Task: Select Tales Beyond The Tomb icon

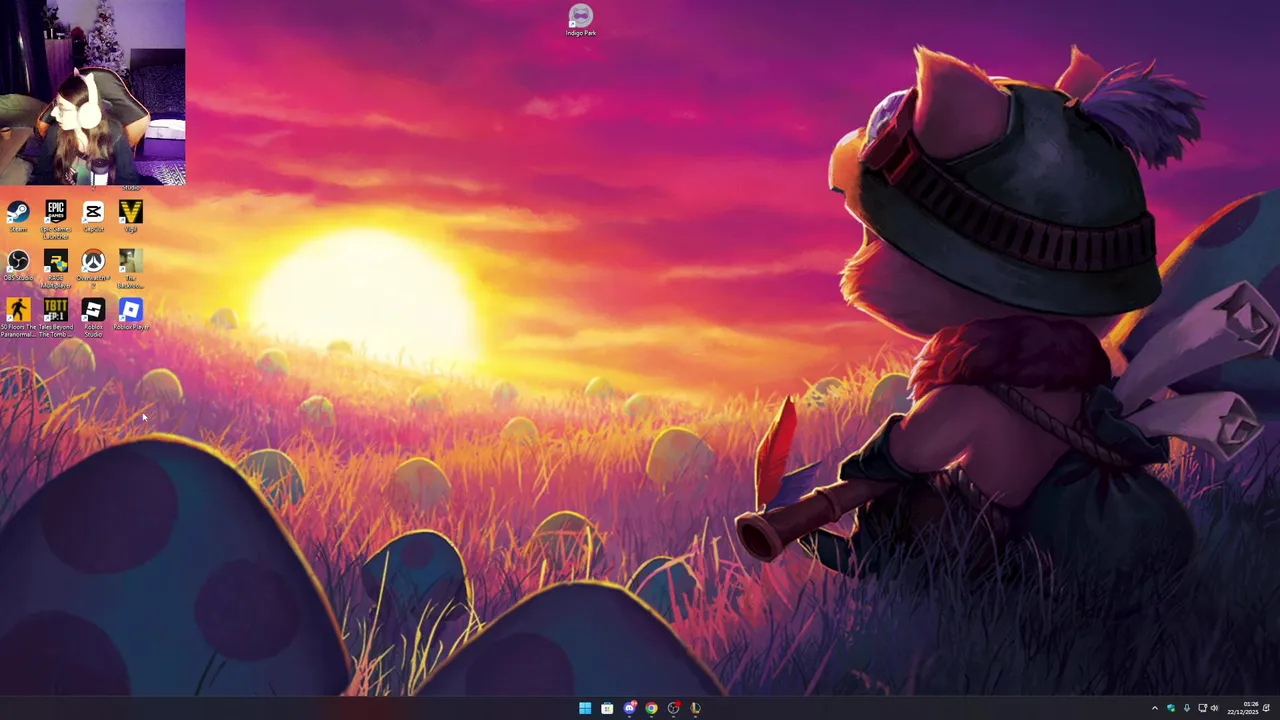Action: coord(56,318)
